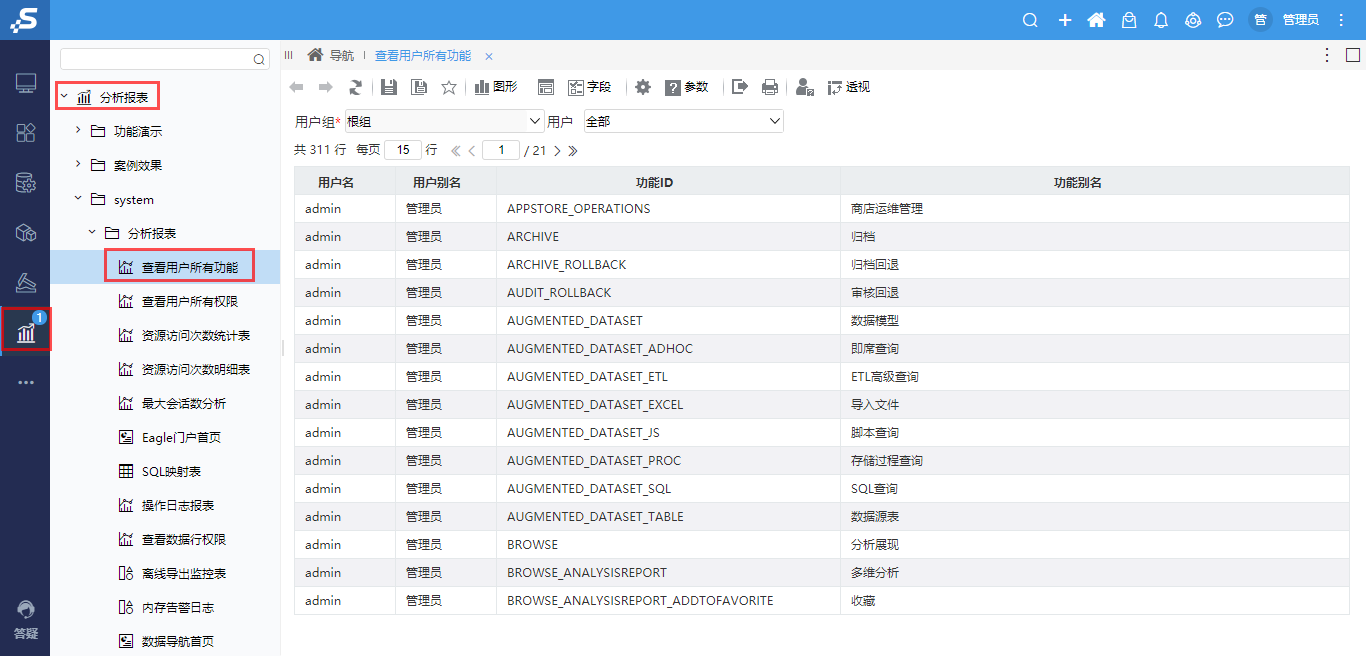Screen dimensions: 1366x656
Task: Open the app store shopping bag icon
Action: 1129,20
